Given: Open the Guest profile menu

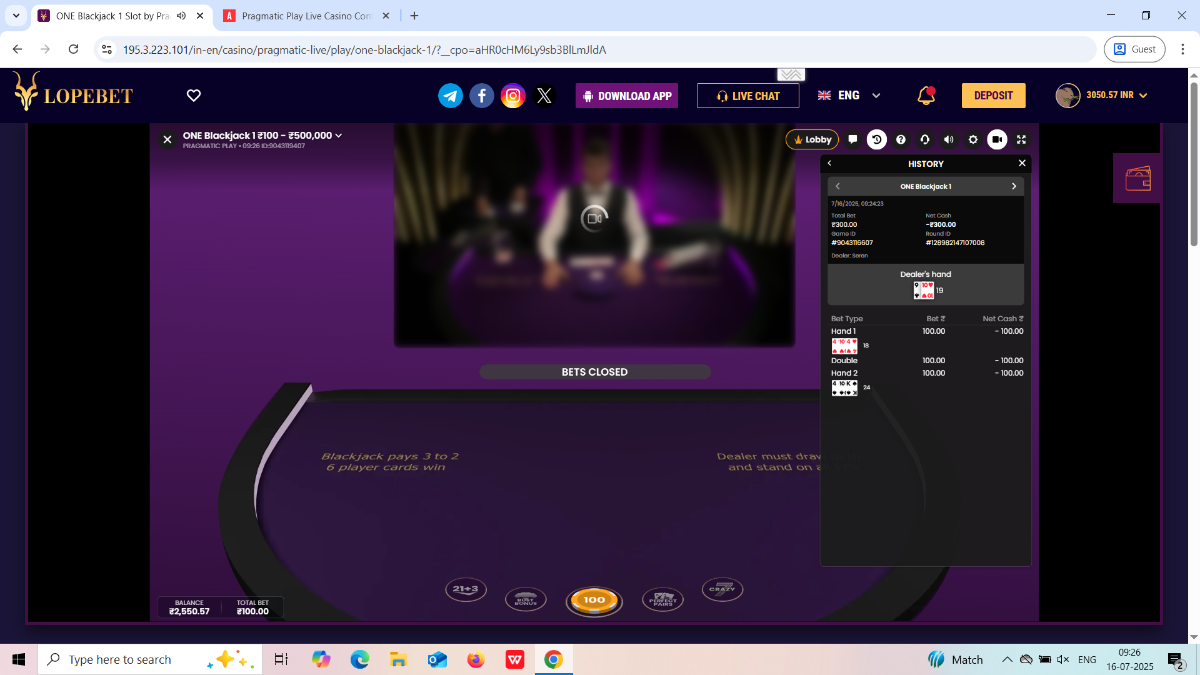Looking at the screenshot, I should (1134, 49).
